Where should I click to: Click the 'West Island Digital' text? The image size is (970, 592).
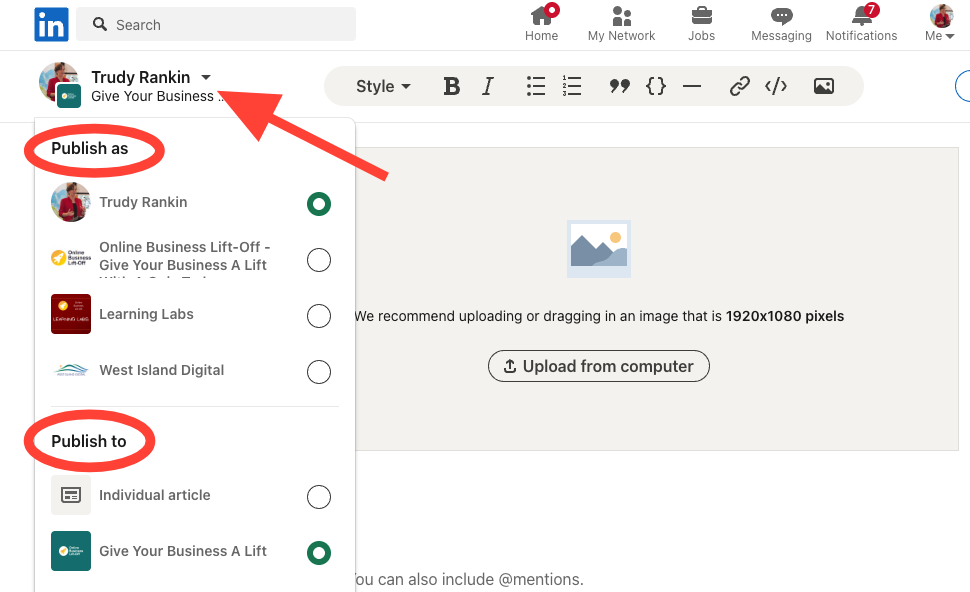(x=161, y=370)
